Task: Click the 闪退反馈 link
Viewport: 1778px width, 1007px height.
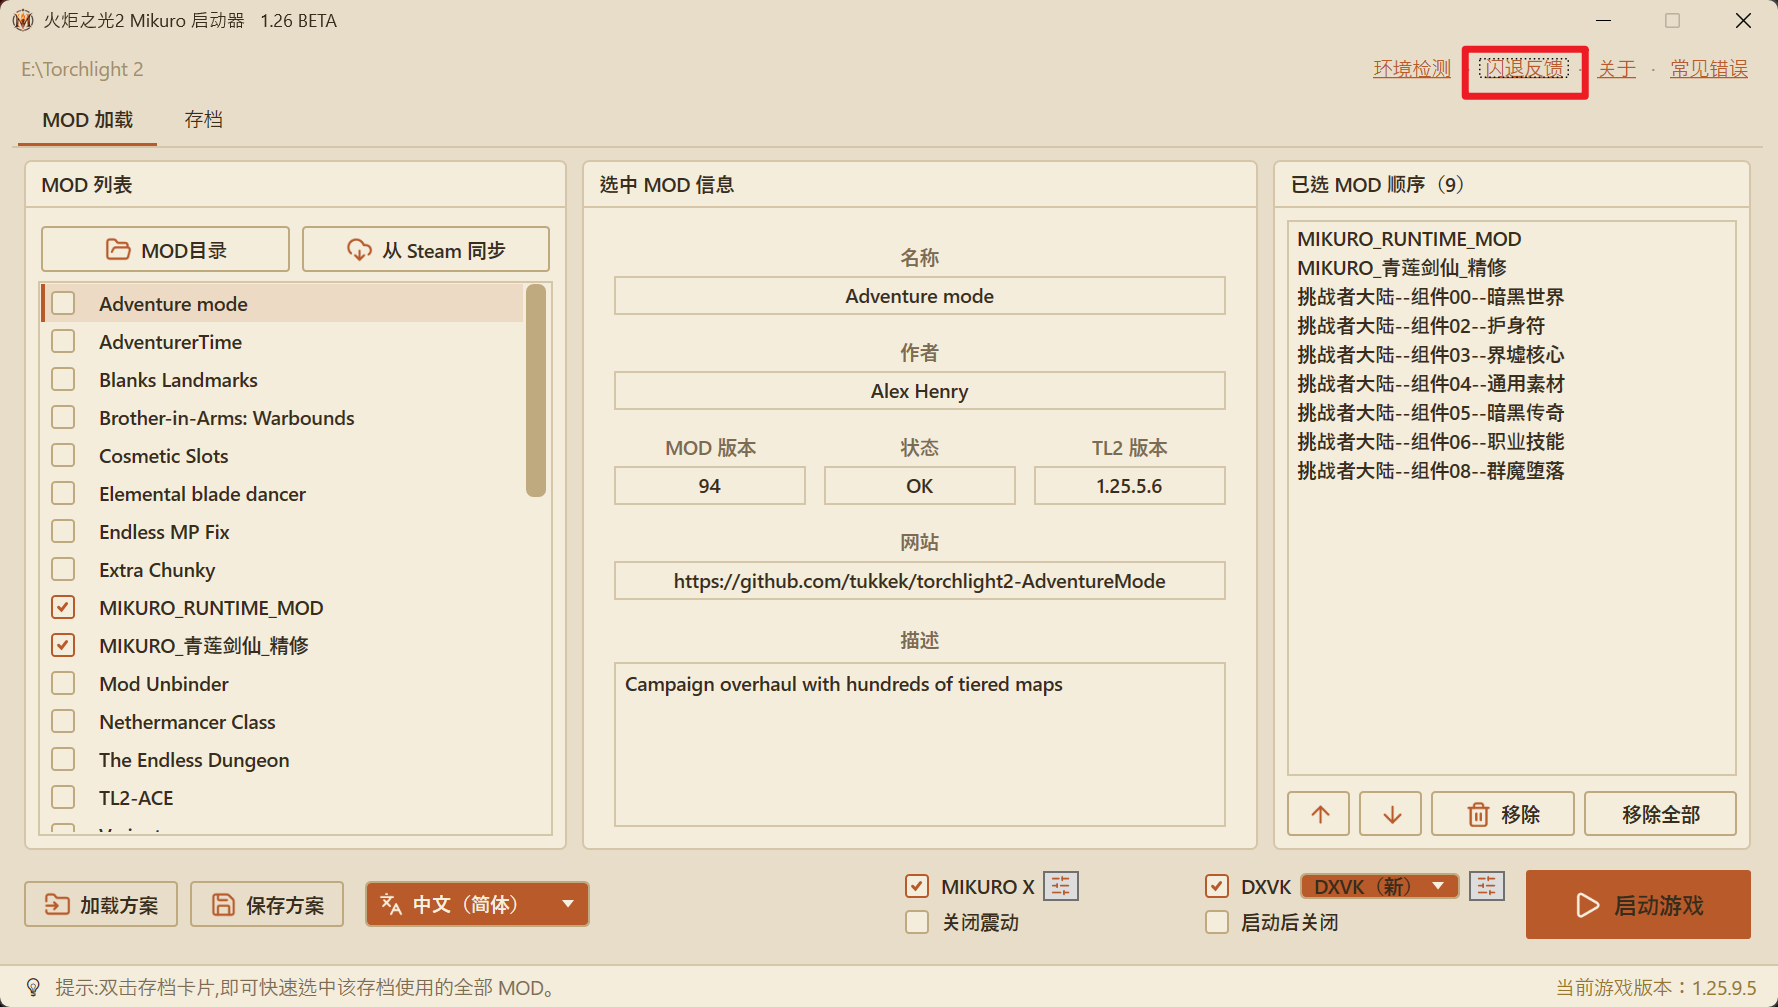Action: (x=1524, y=69)
